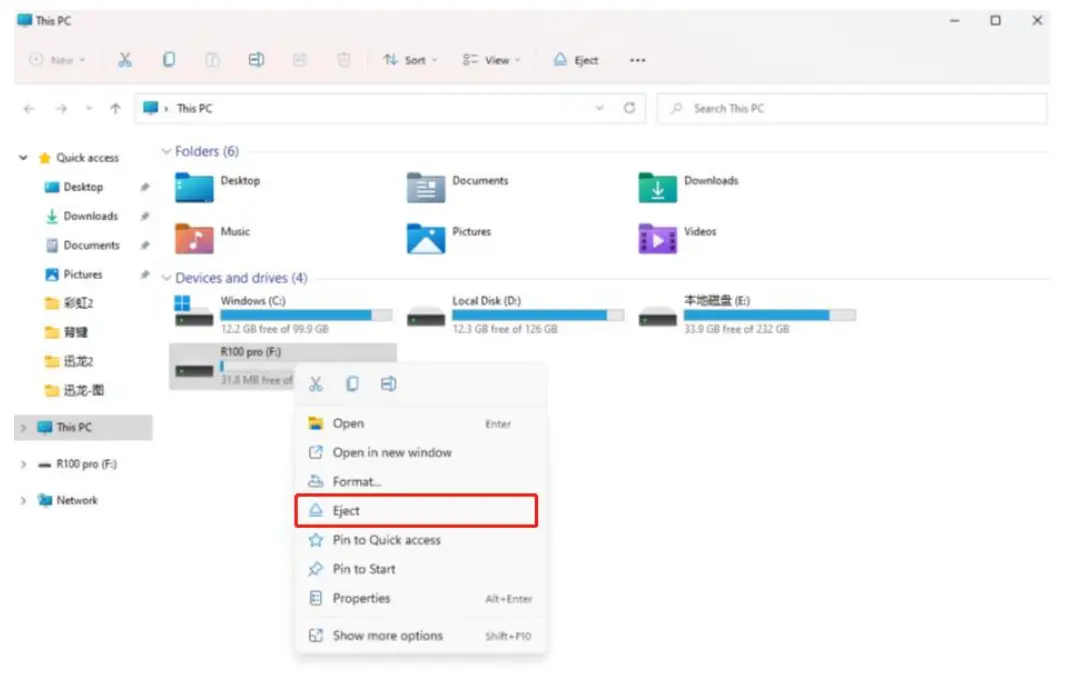Click the Local Disk (D:) capacity bar
Viewport: 1068px width, 684px height.
tap(538, 315)
